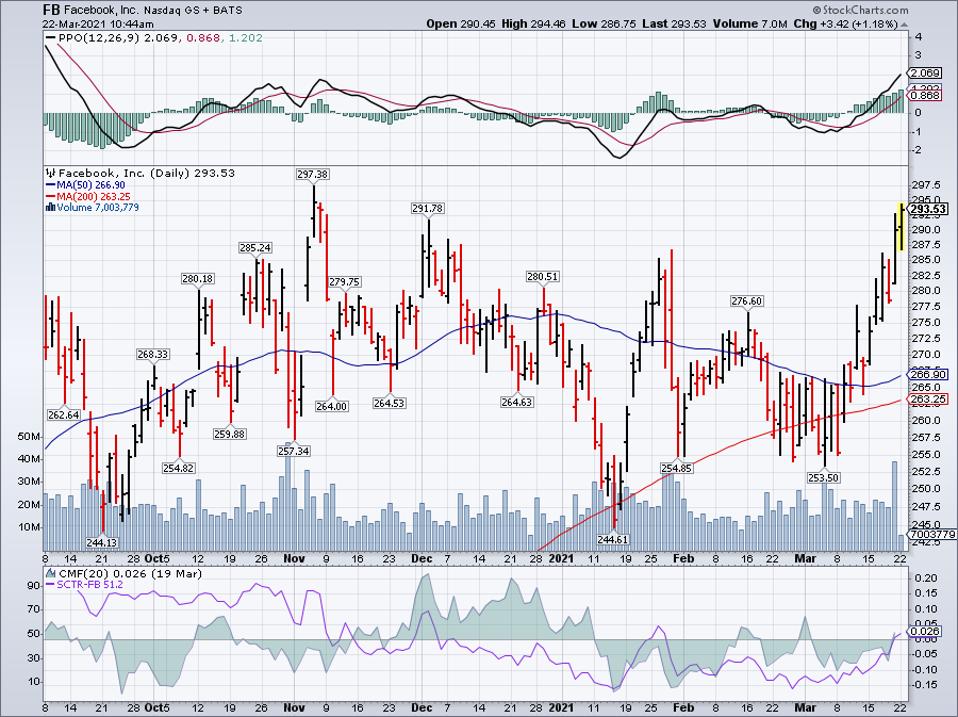This screenshot has width=958, height=717.
Task: Click the 291.78 high price label
Action: point(428,208)
